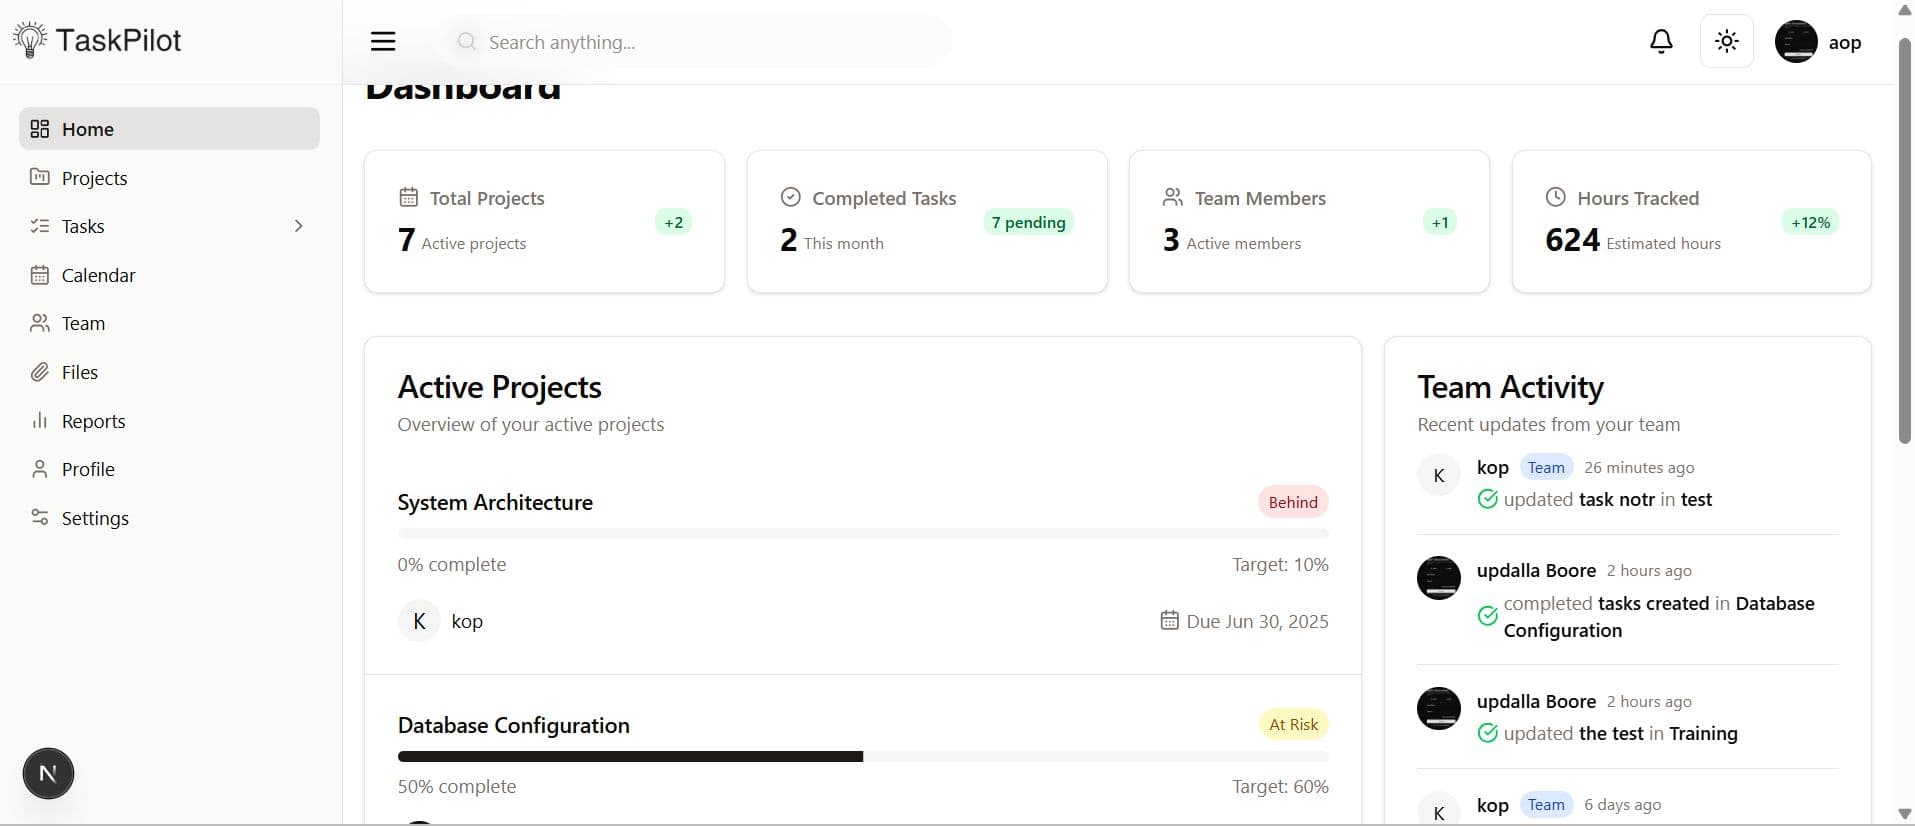Click the Team Members people icon in card
Screen dimensions: 1915x826
pos(1173,197)
